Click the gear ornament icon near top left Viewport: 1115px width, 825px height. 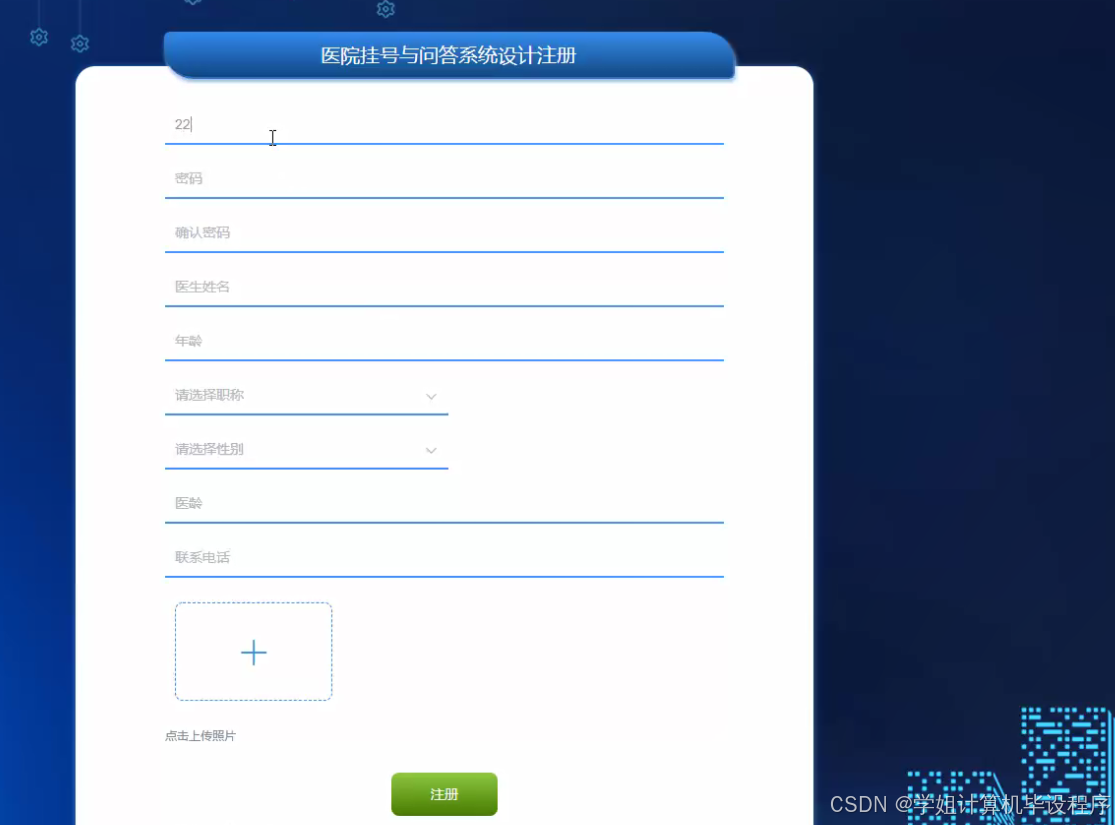[38, 37]
